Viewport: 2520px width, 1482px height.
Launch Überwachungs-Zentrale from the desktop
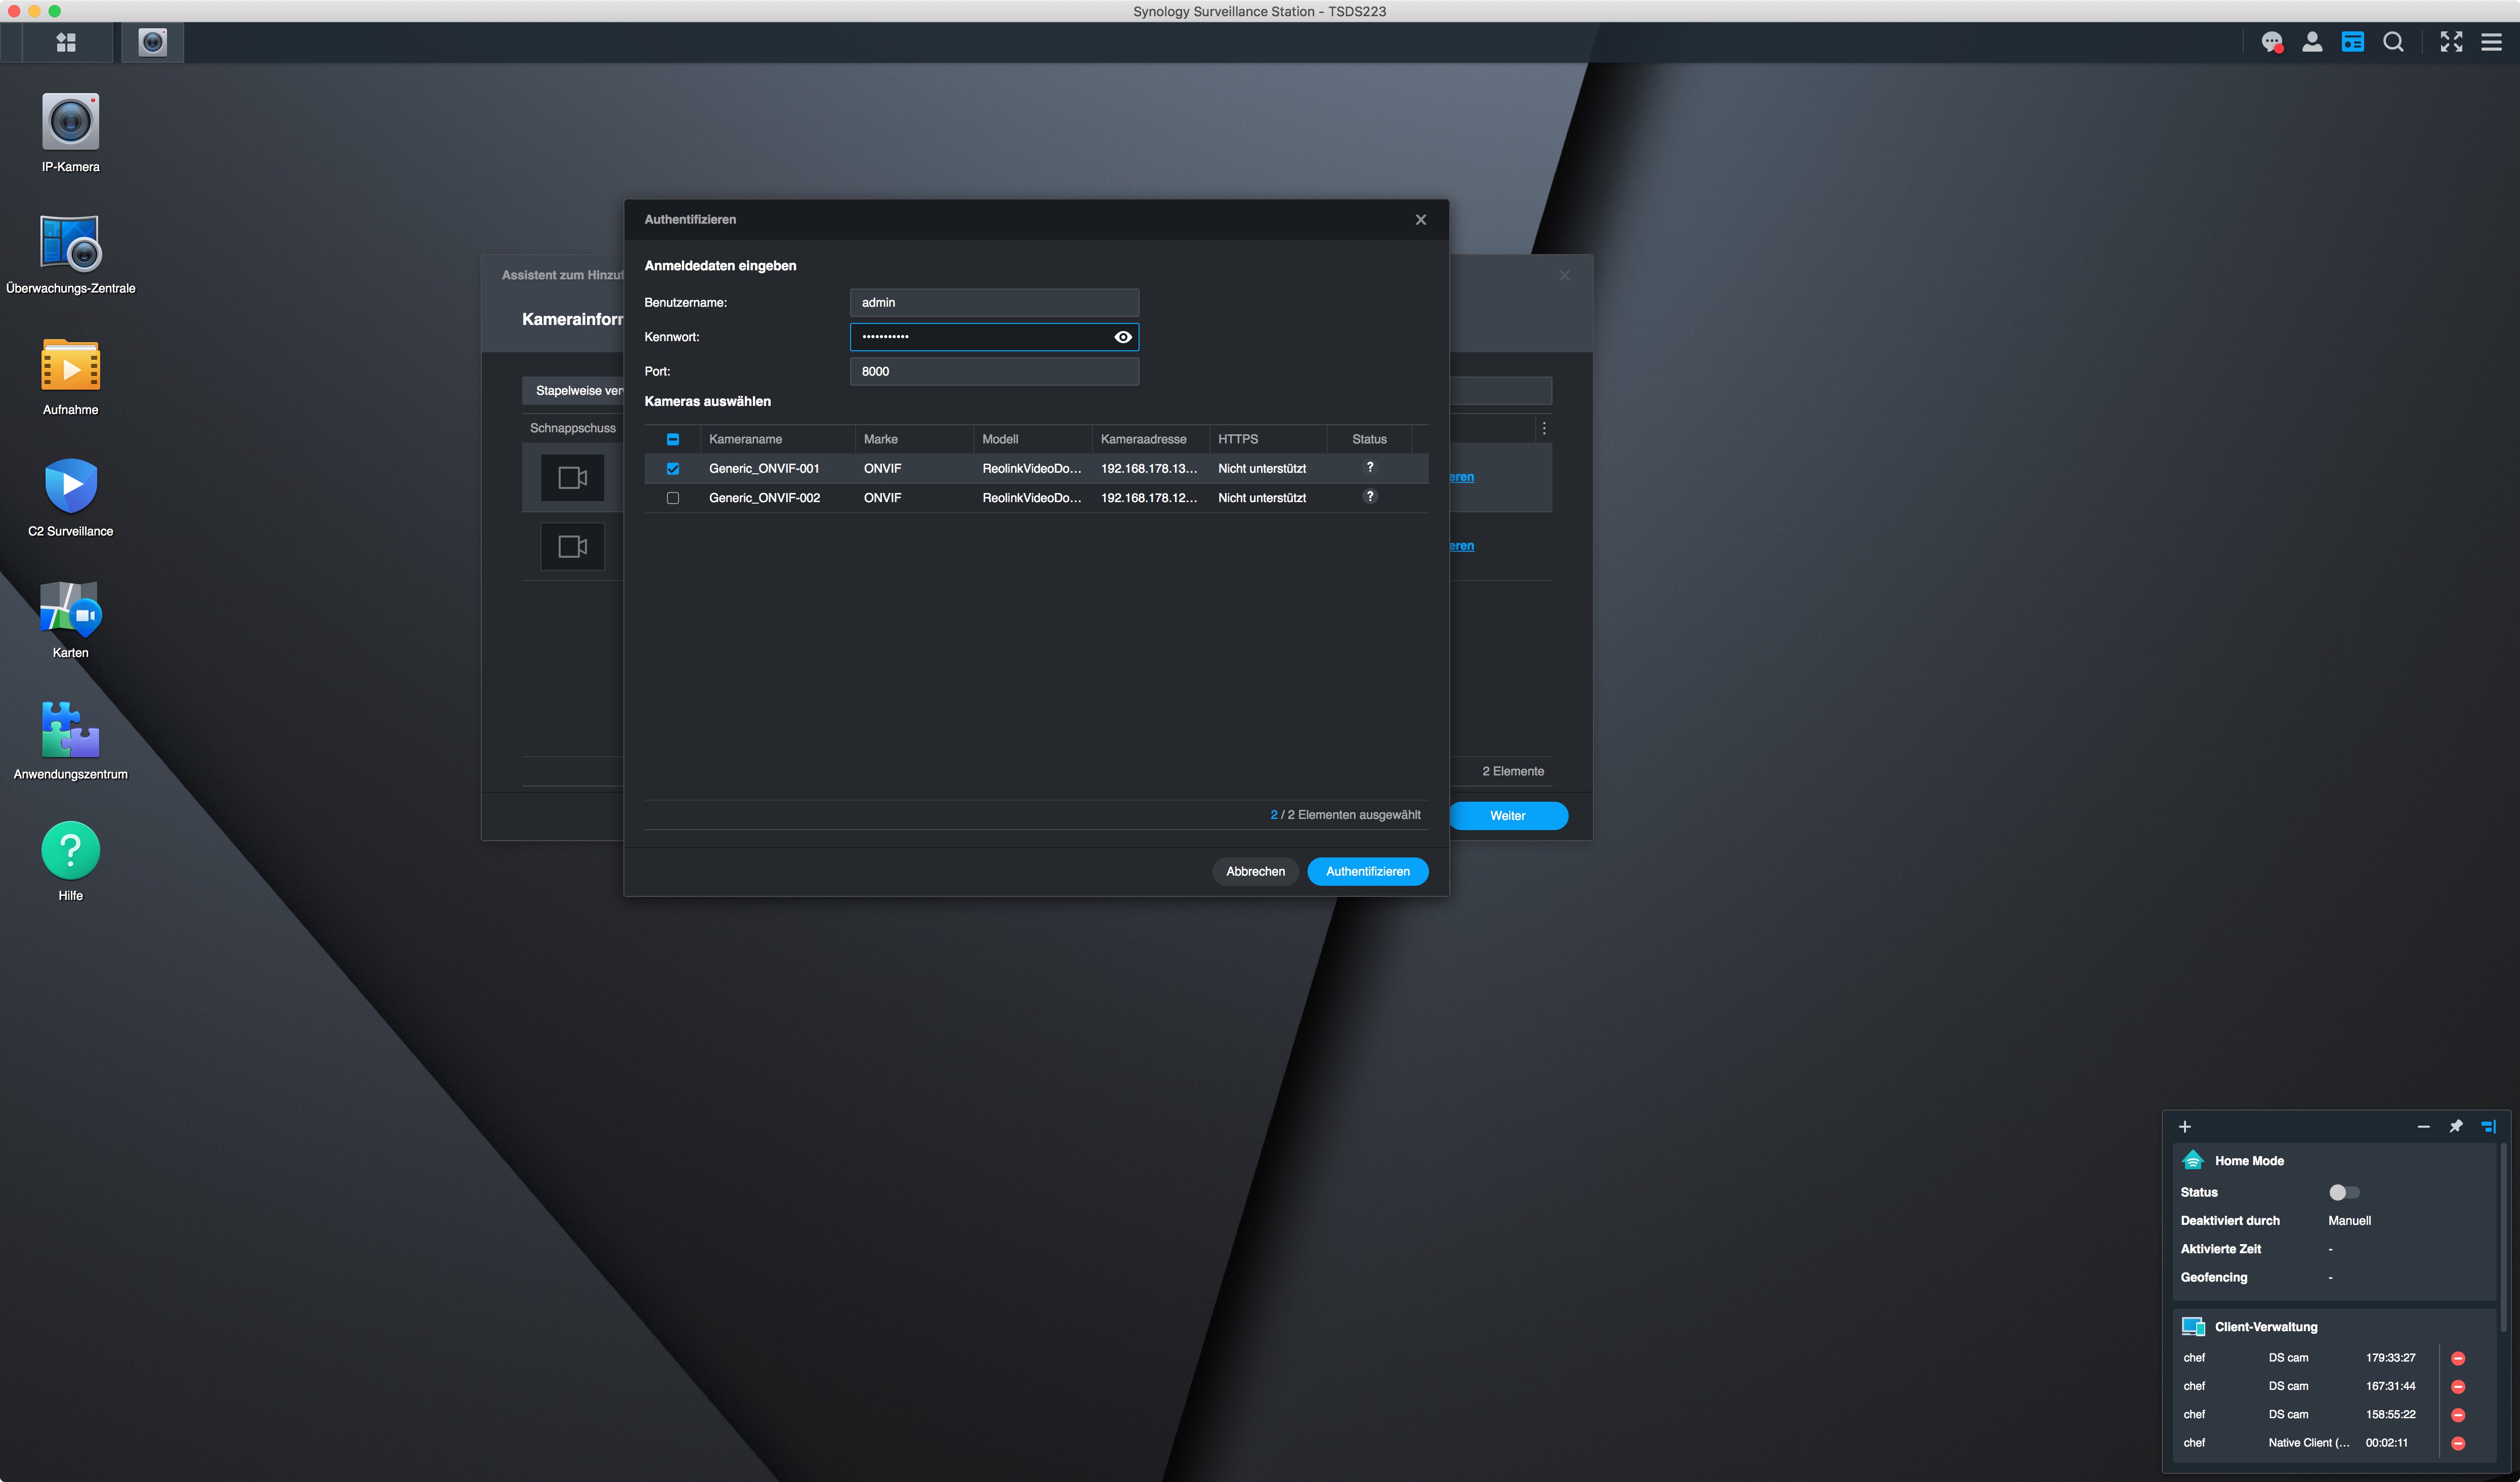70,243
